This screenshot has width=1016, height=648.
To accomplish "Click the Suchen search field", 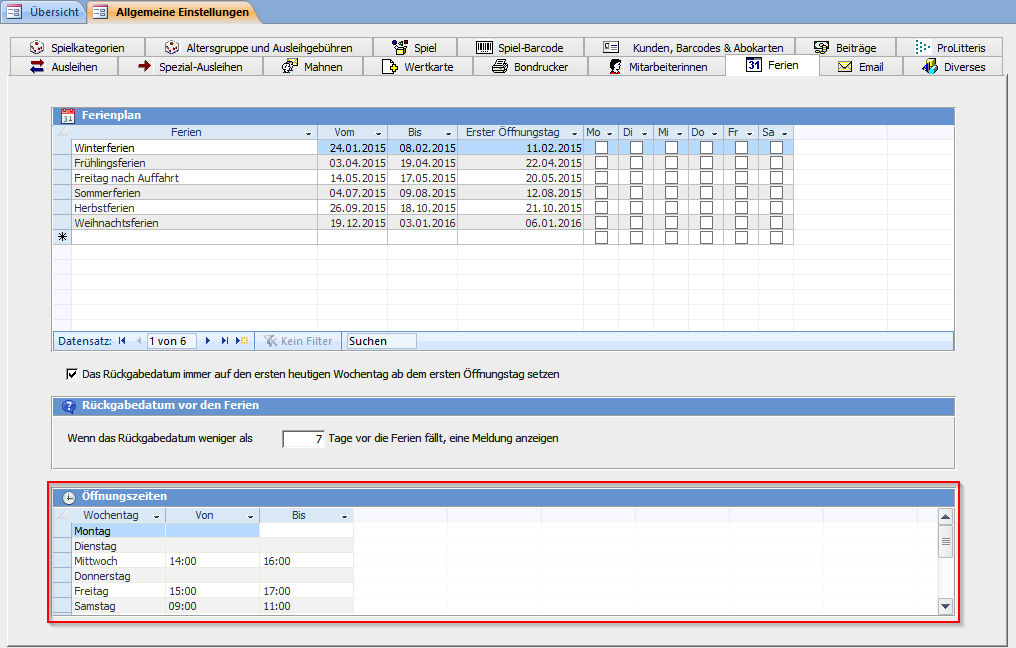I will pyautogui.click(x=381, y=341).
